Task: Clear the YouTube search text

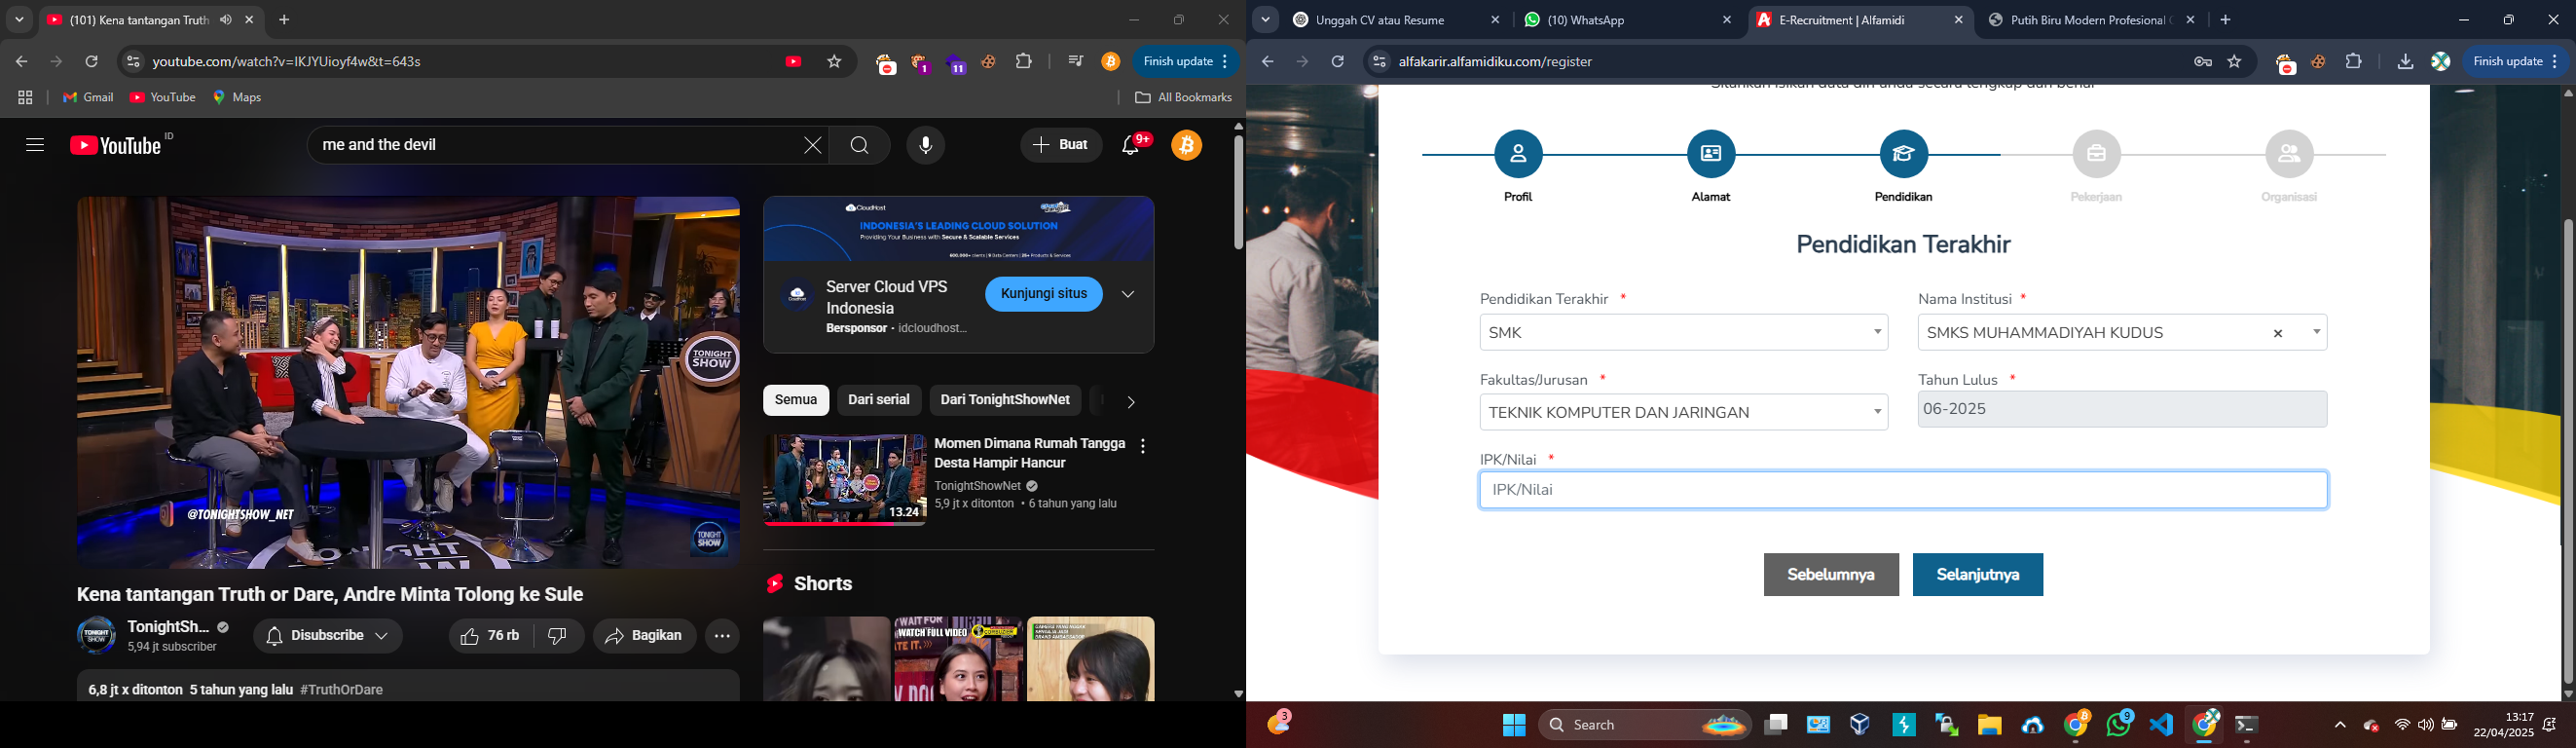Action: (x=813, y=146)
